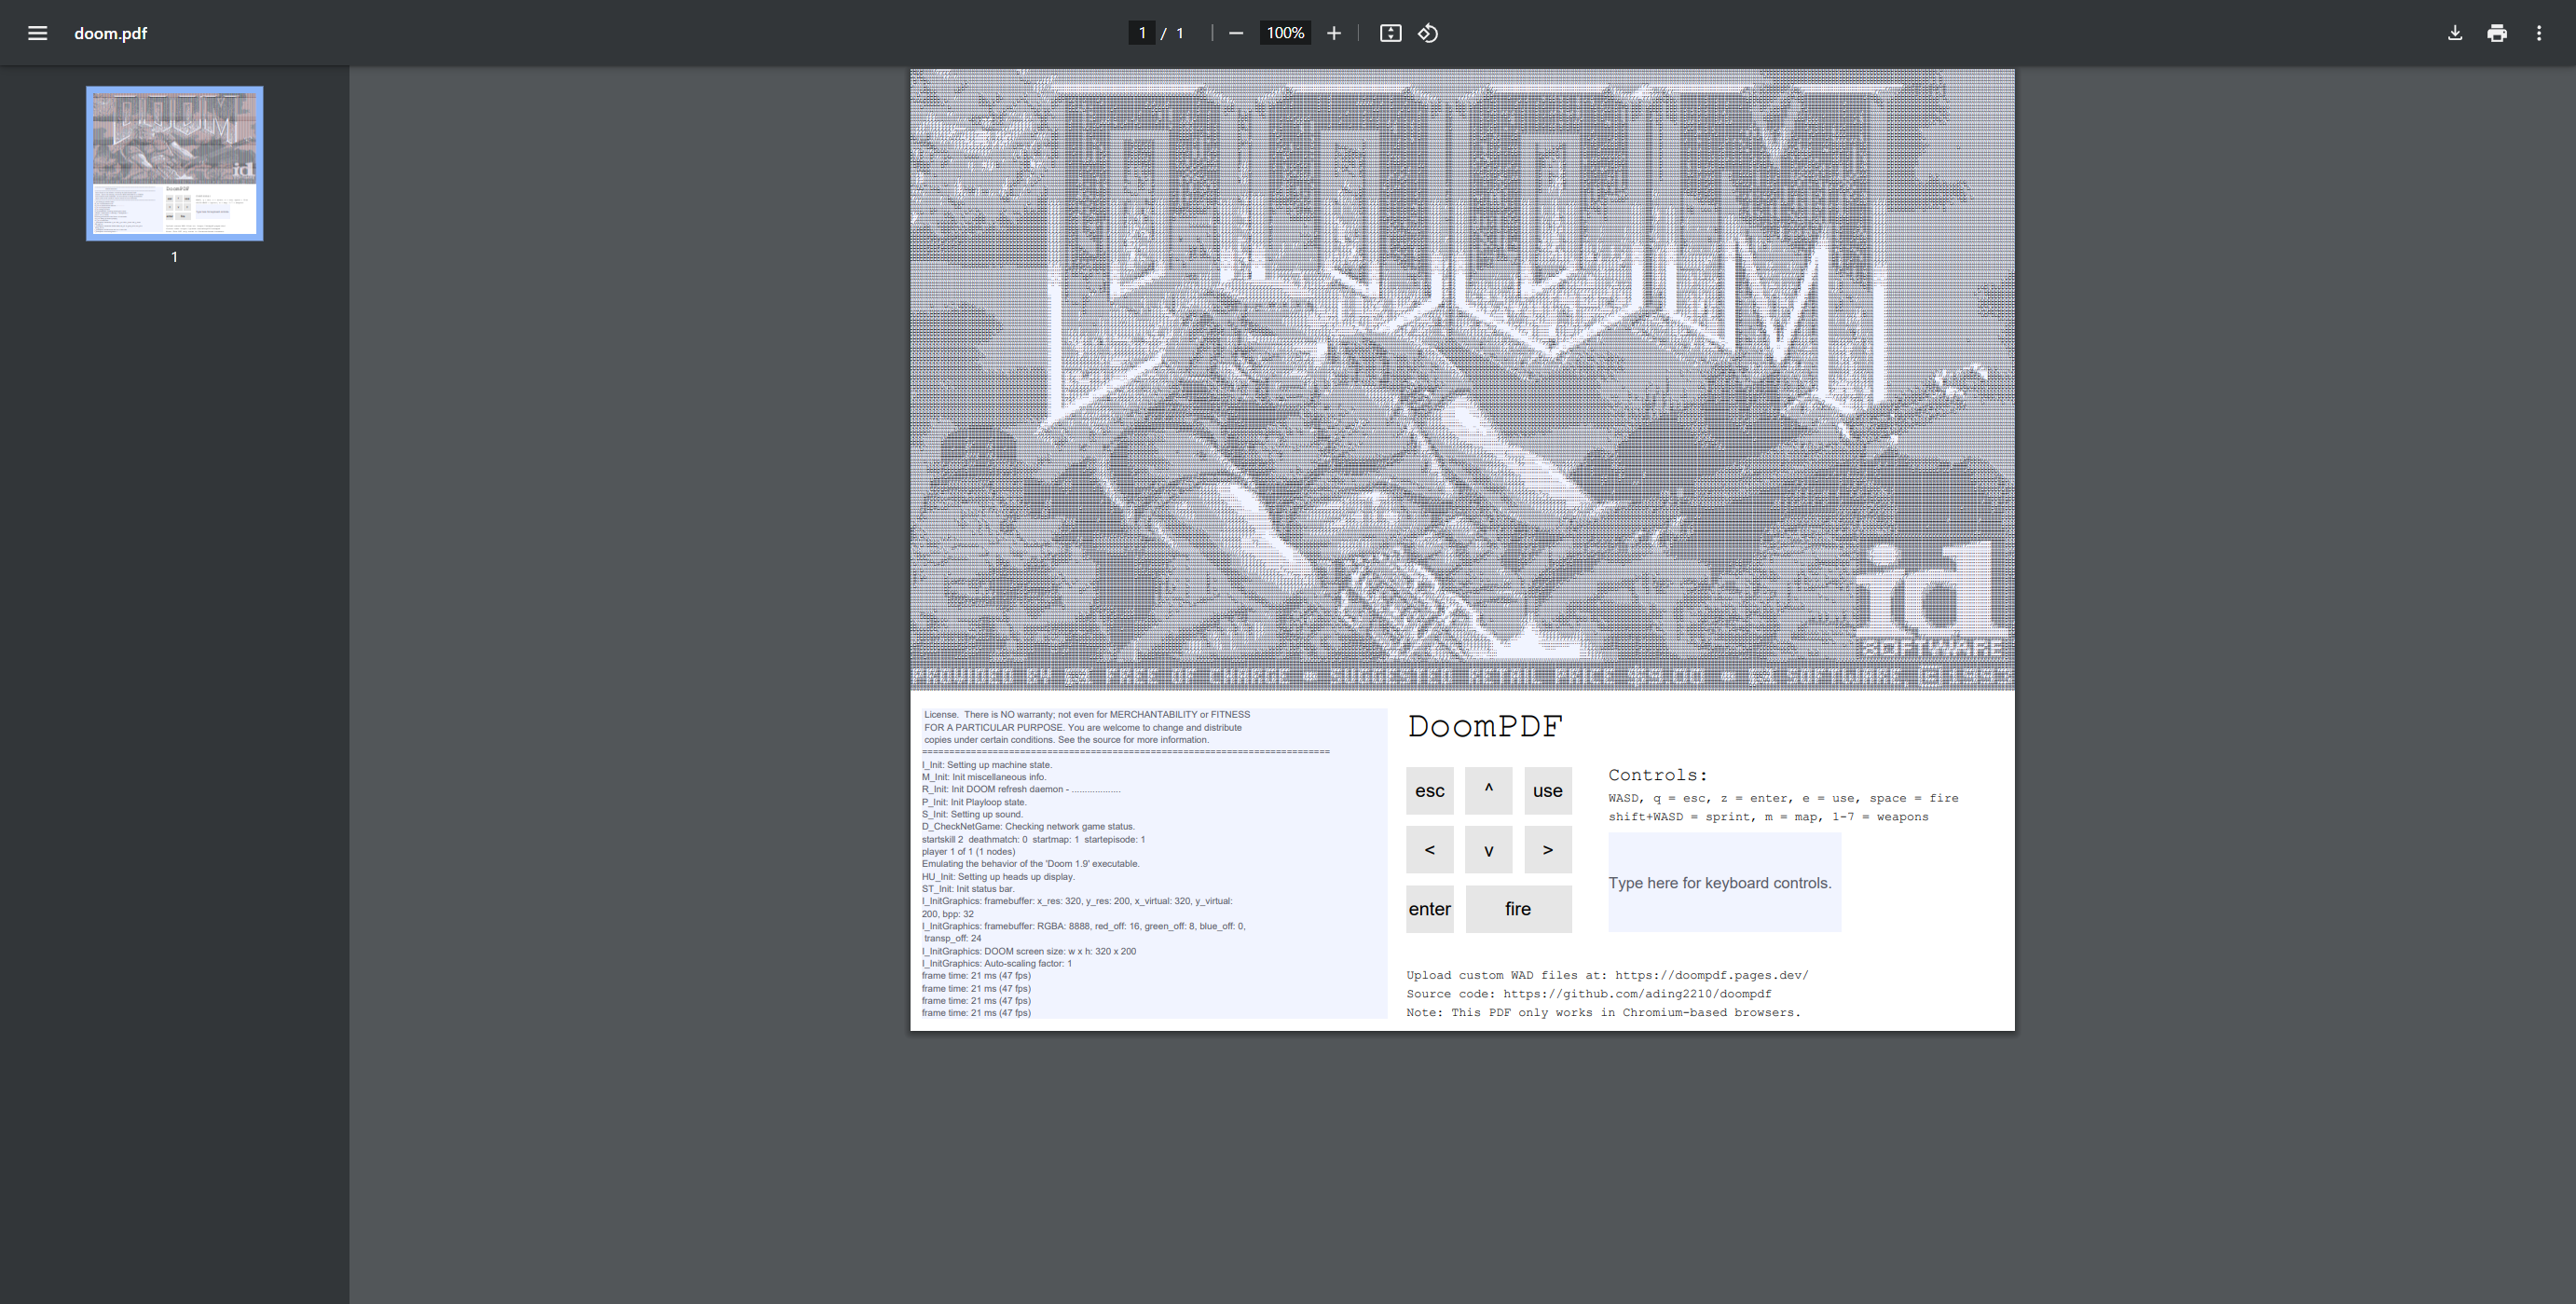
Task: Click log line 'ST_Init: Init status bar.'
Action: (967, 889)
